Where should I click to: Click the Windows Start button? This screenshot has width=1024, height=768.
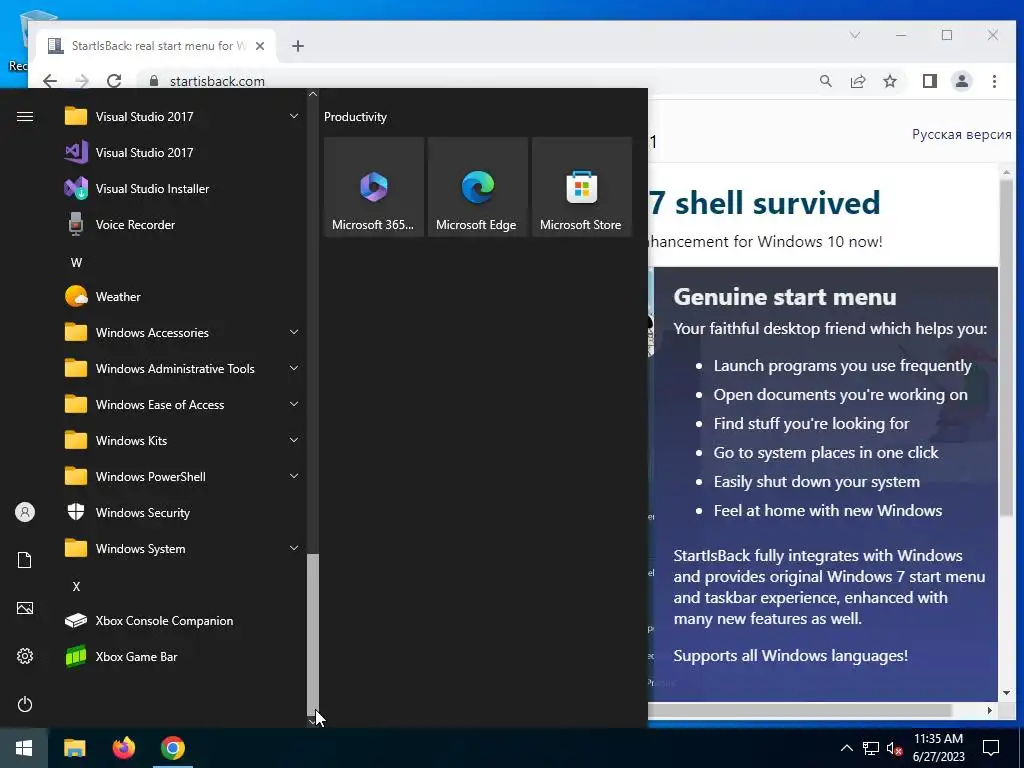pyautogui.click(x=24, y=748)
